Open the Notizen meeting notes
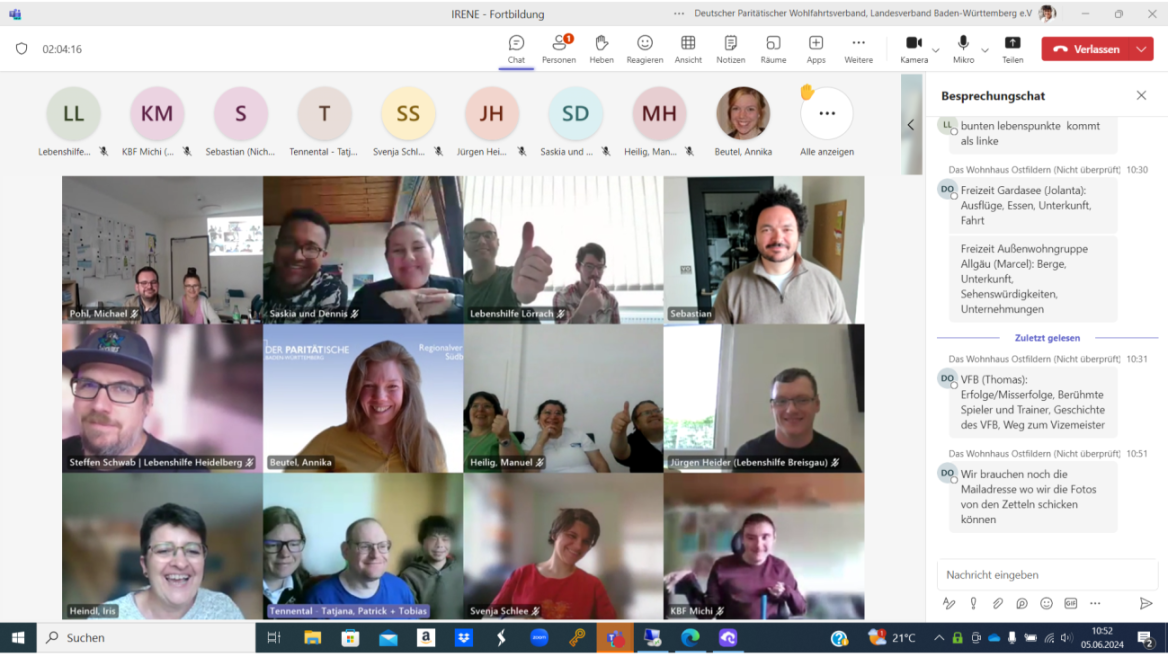Viewport: 1168px width, 657px height. (730, 43)
